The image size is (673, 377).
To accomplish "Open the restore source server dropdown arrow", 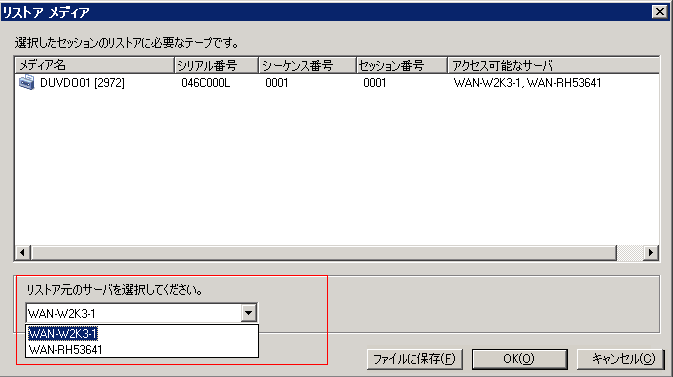I will click(x=249, y=313).
